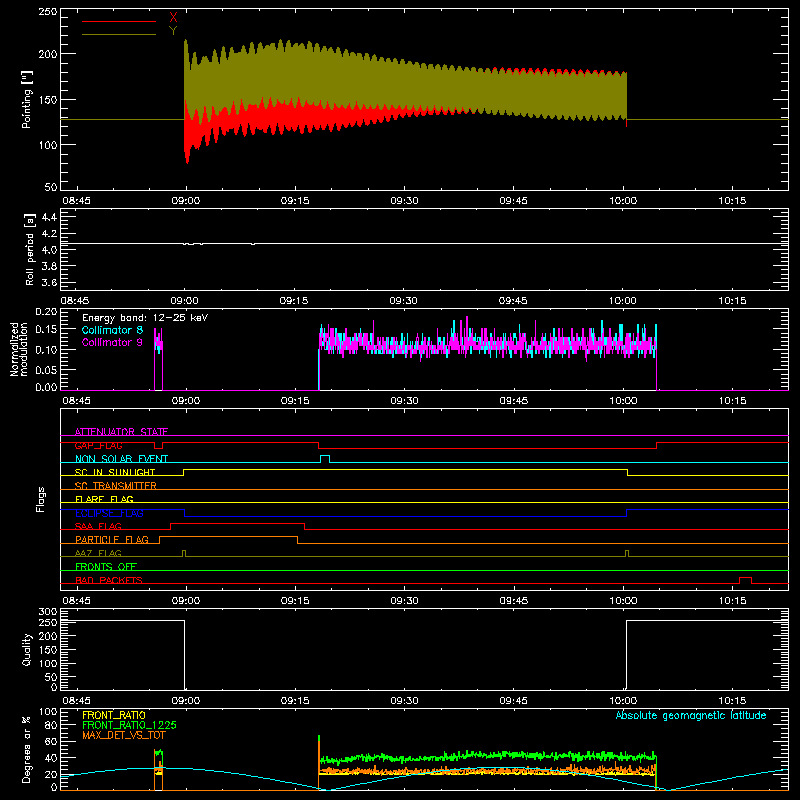This screenshot has width=800, height=800.
Task: Click the NON_SOLAR_EVENT flag label
Action: click(x=121, y=459)
